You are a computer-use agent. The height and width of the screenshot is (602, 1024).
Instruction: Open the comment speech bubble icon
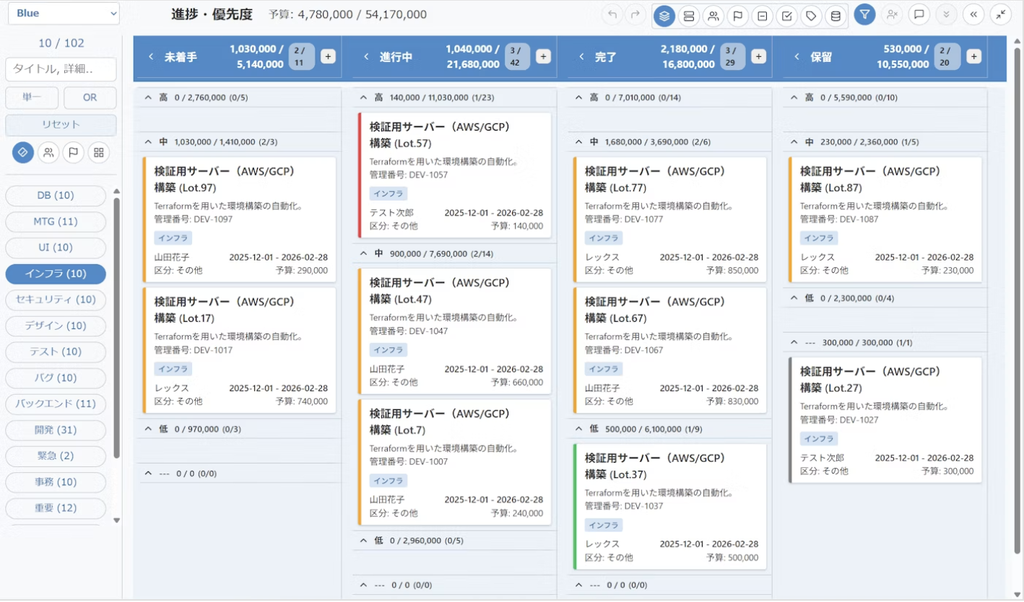919,14
